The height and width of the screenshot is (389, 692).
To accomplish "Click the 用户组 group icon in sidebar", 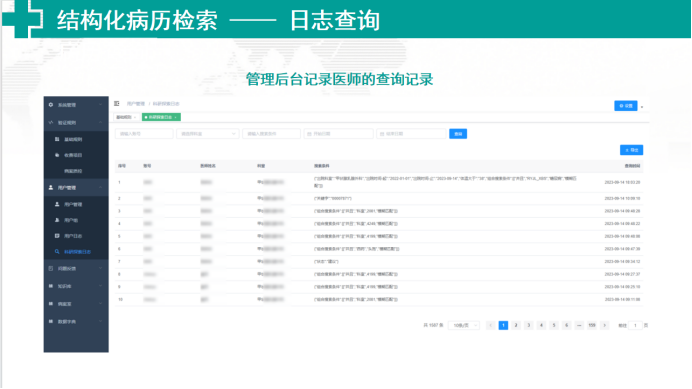I will coord(57,220).
